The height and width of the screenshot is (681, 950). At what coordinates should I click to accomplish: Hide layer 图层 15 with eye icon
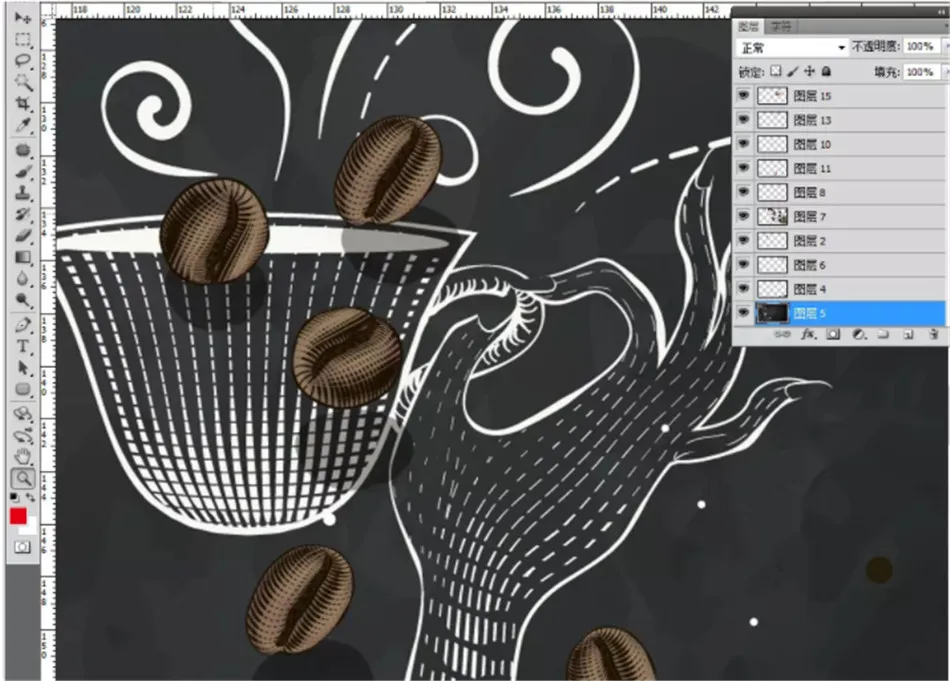click(743, 95)
